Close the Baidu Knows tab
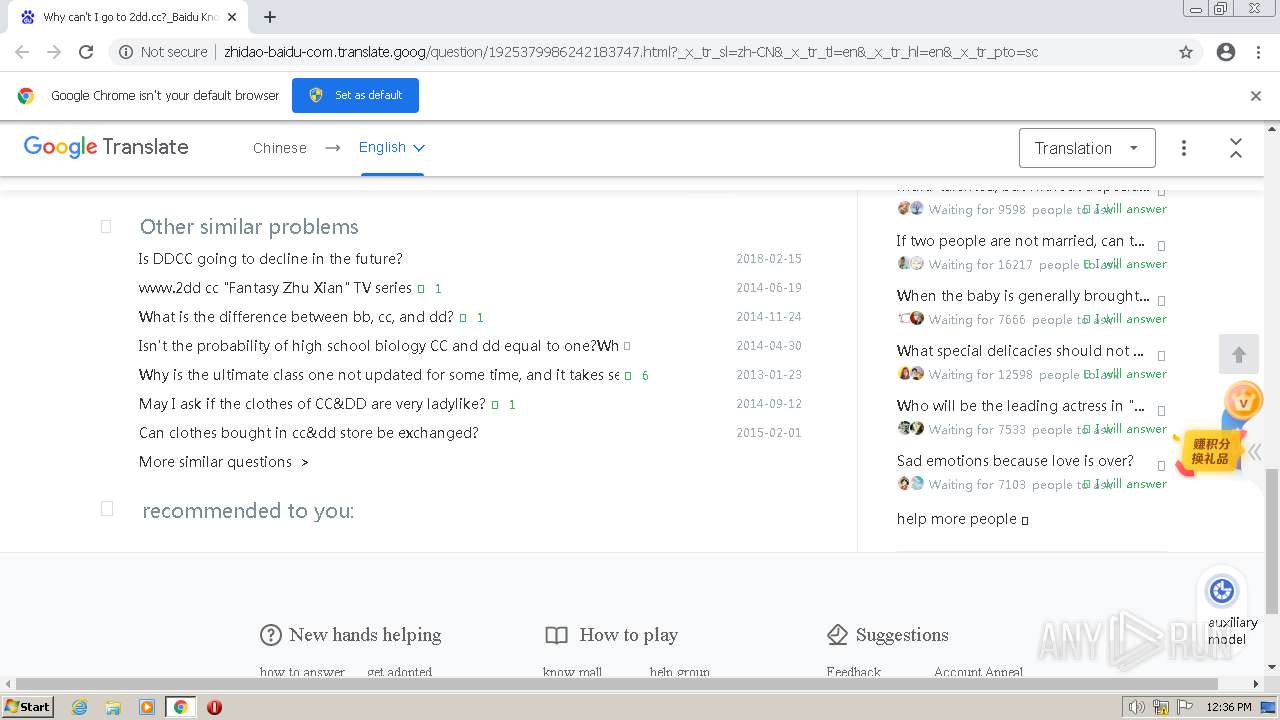This screenshot has height=720, width=1280. click(x=232, y=17)
